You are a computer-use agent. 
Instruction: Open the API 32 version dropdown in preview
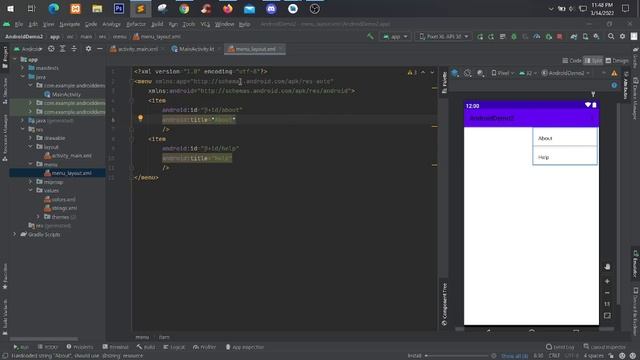coord(528,73)
